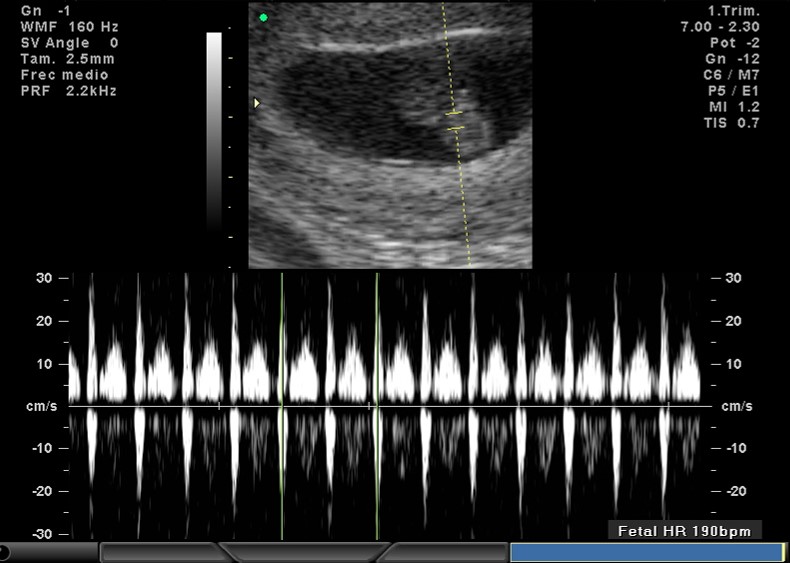
Task: Click the PRF 2.2kHz parameter
Action: point(68,91)
